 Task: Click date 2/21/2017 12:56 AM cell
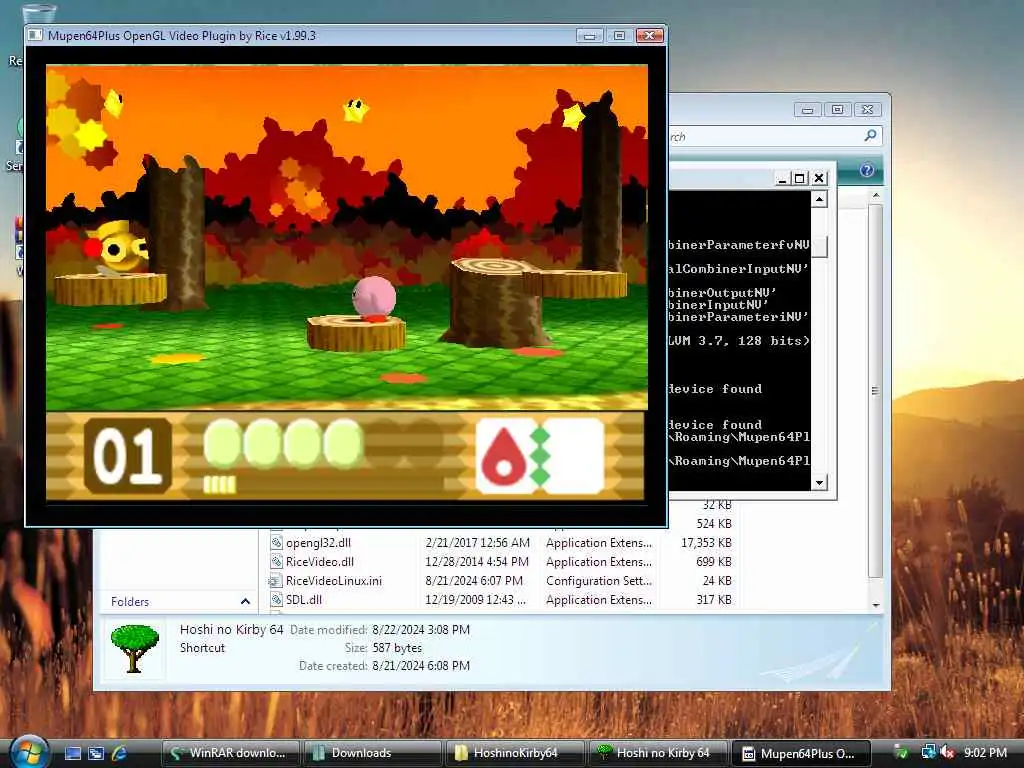click(x=477, y=543)
